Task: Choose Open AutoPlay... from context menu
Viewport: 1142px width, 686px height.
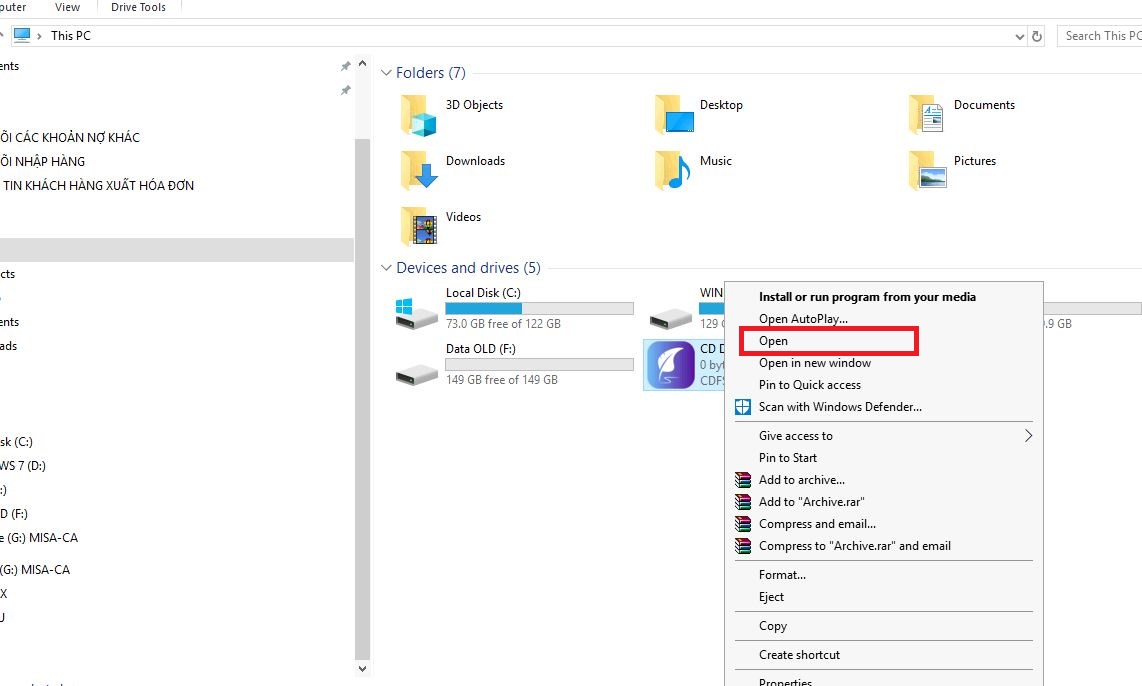Action: click(x=803, y=319)
